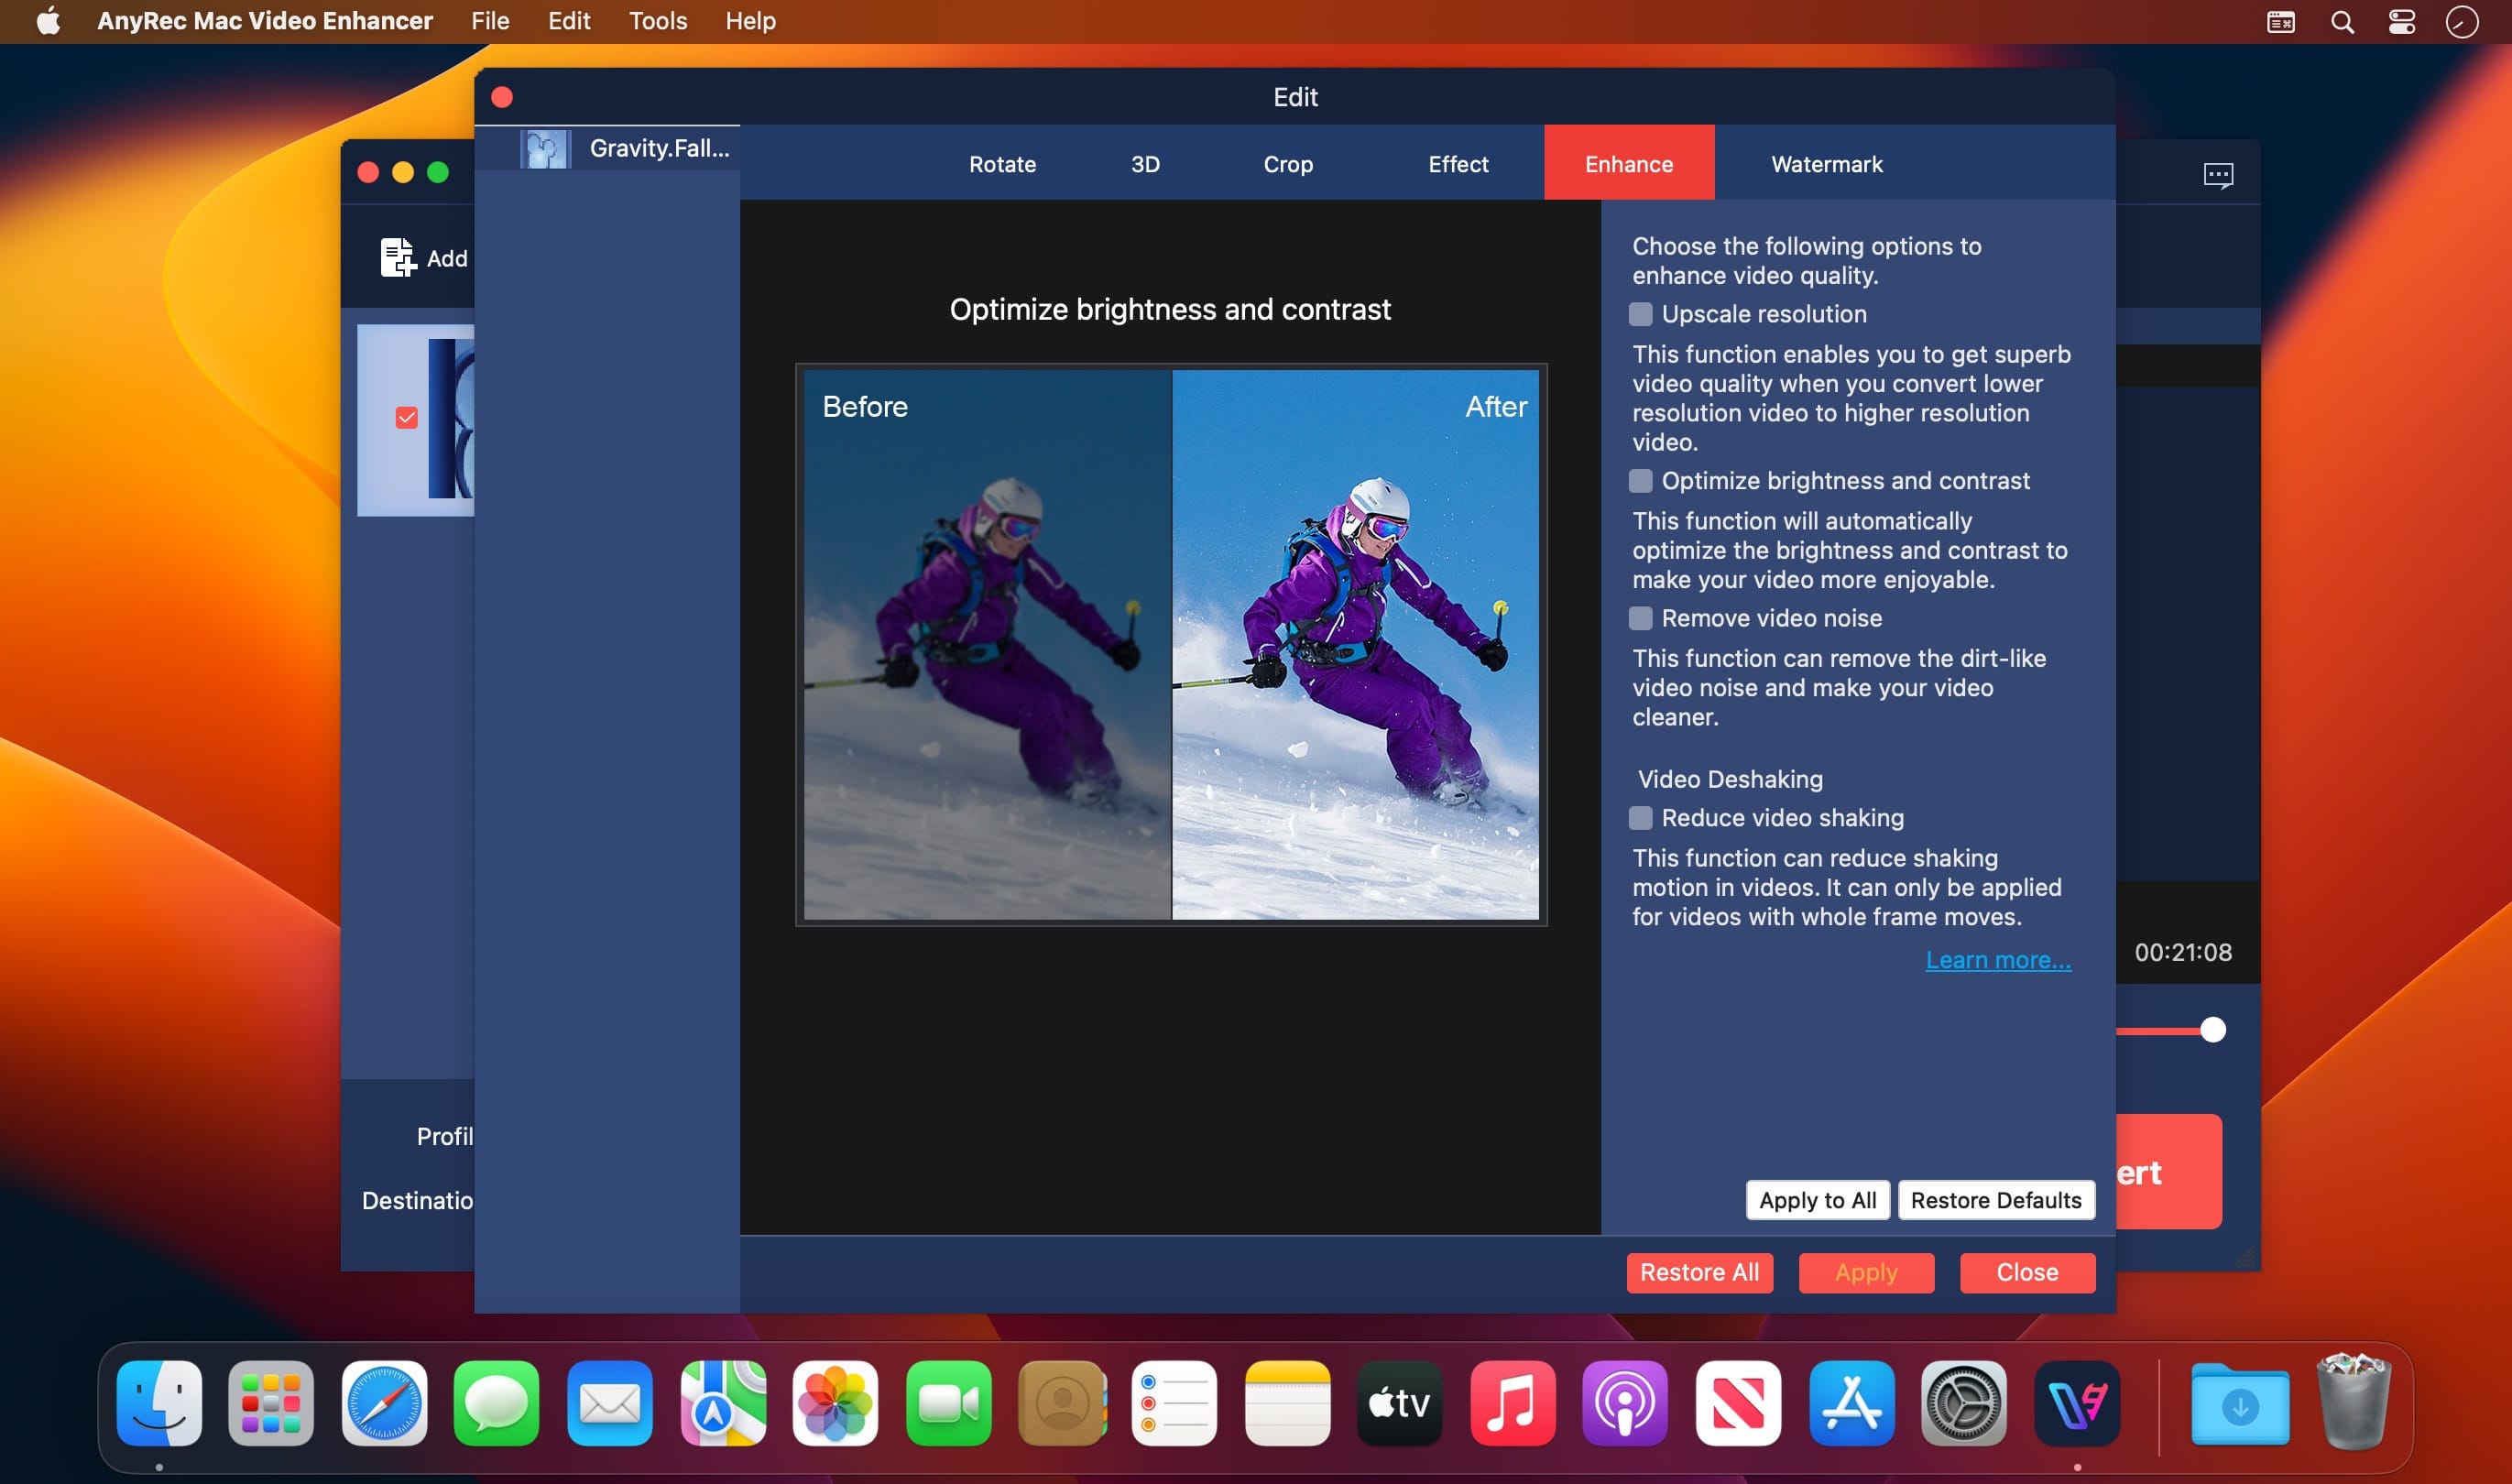Click the Add file icon in main window

pyautogui.click(x=397, y=257)
